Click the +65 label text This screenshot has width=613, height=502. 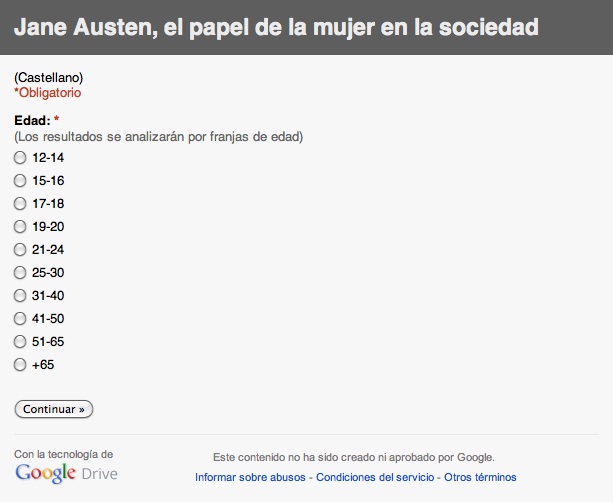click(x=43, y=365)
